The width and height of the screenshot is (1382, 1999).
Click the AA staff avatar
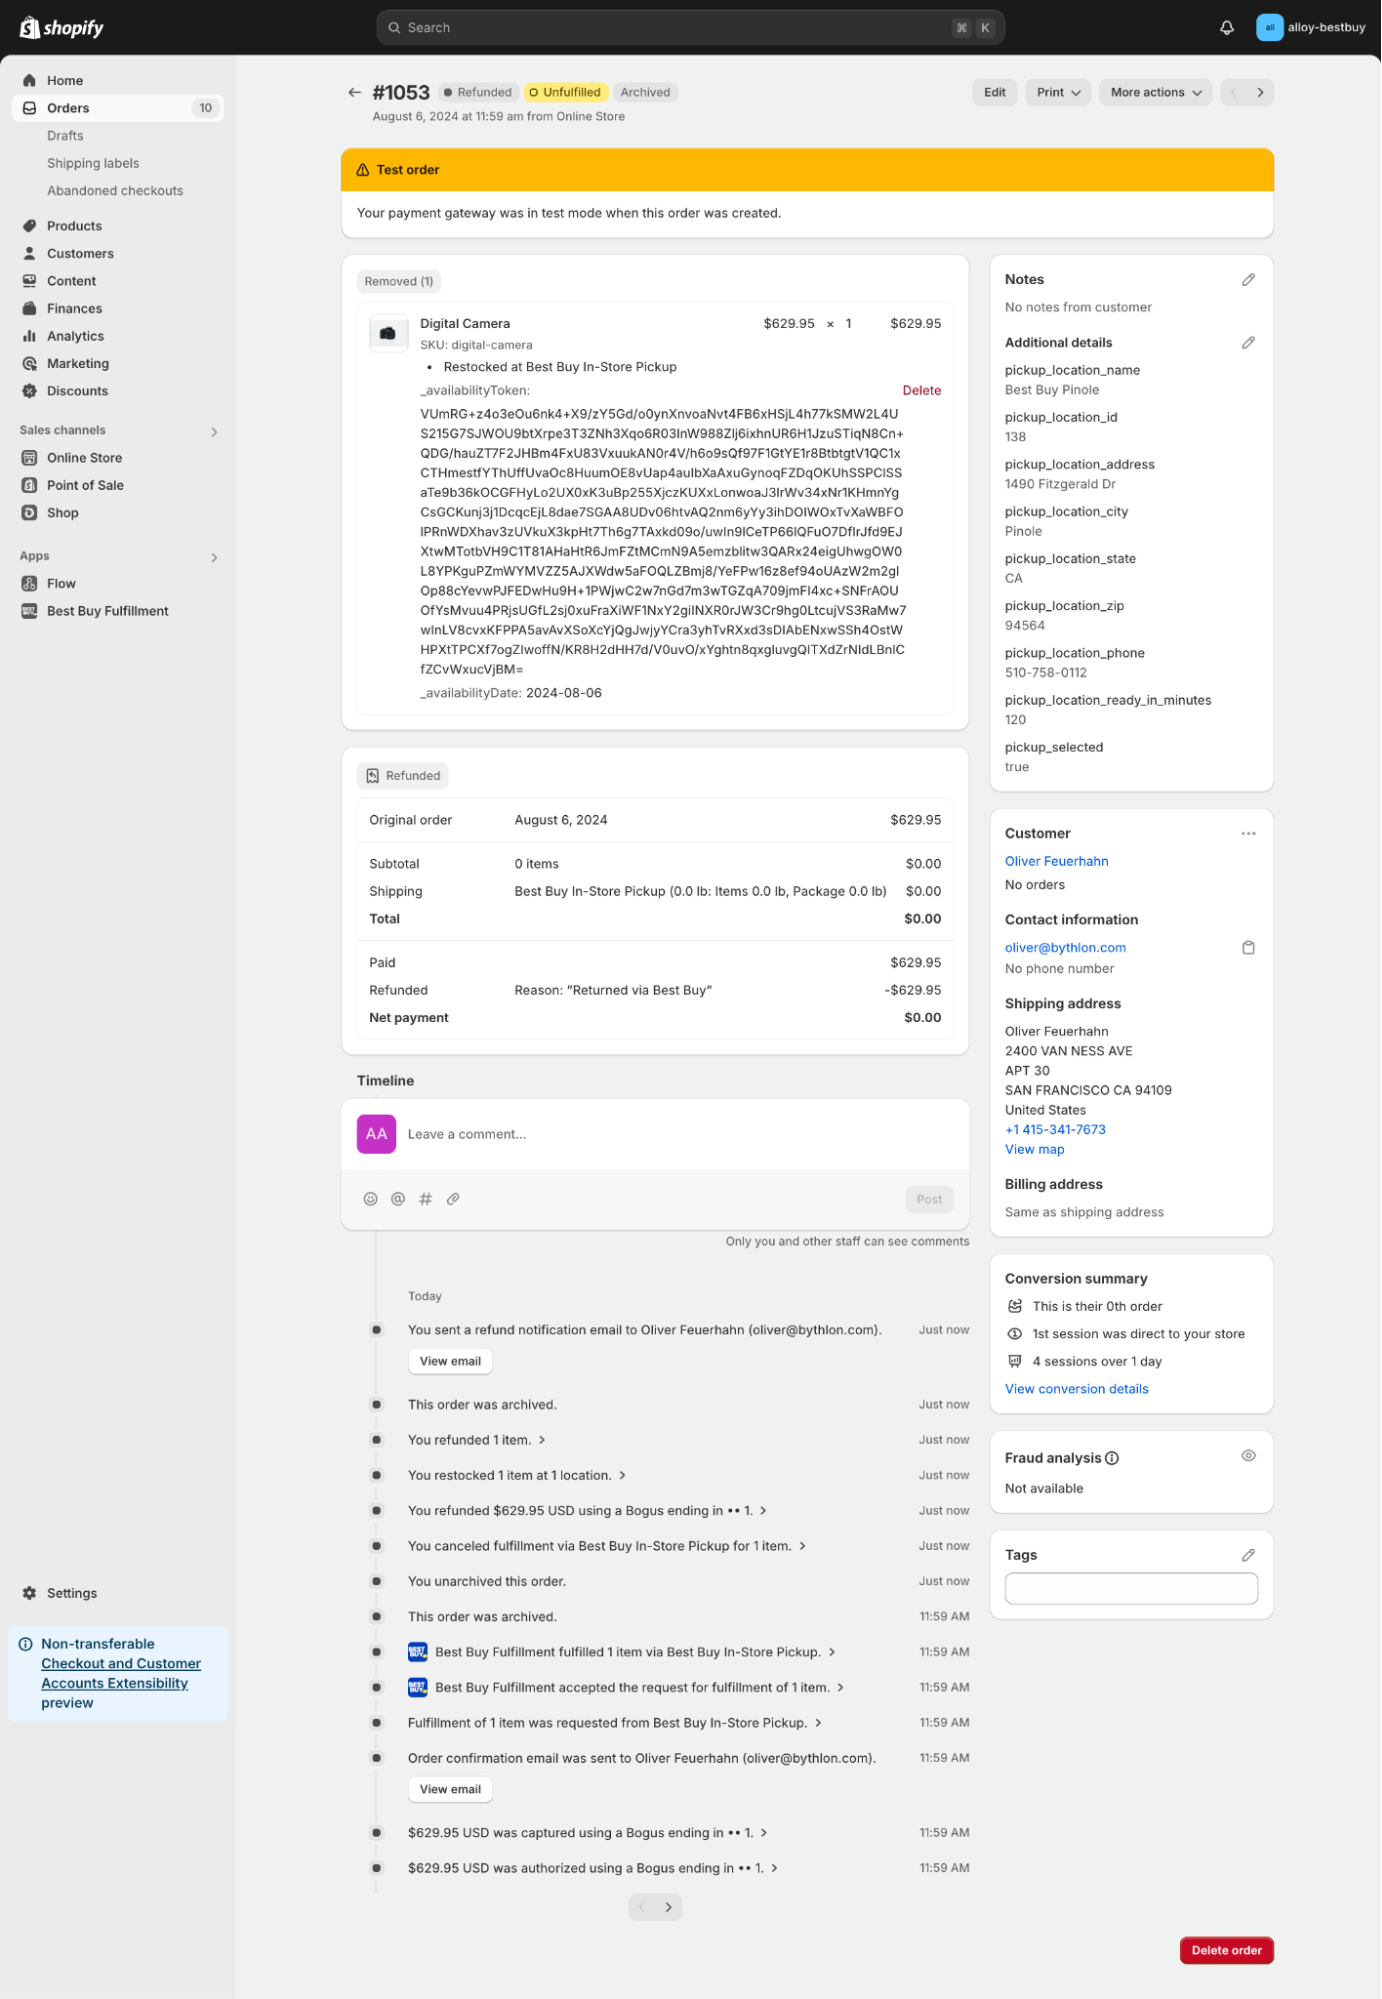point(376,1134)
